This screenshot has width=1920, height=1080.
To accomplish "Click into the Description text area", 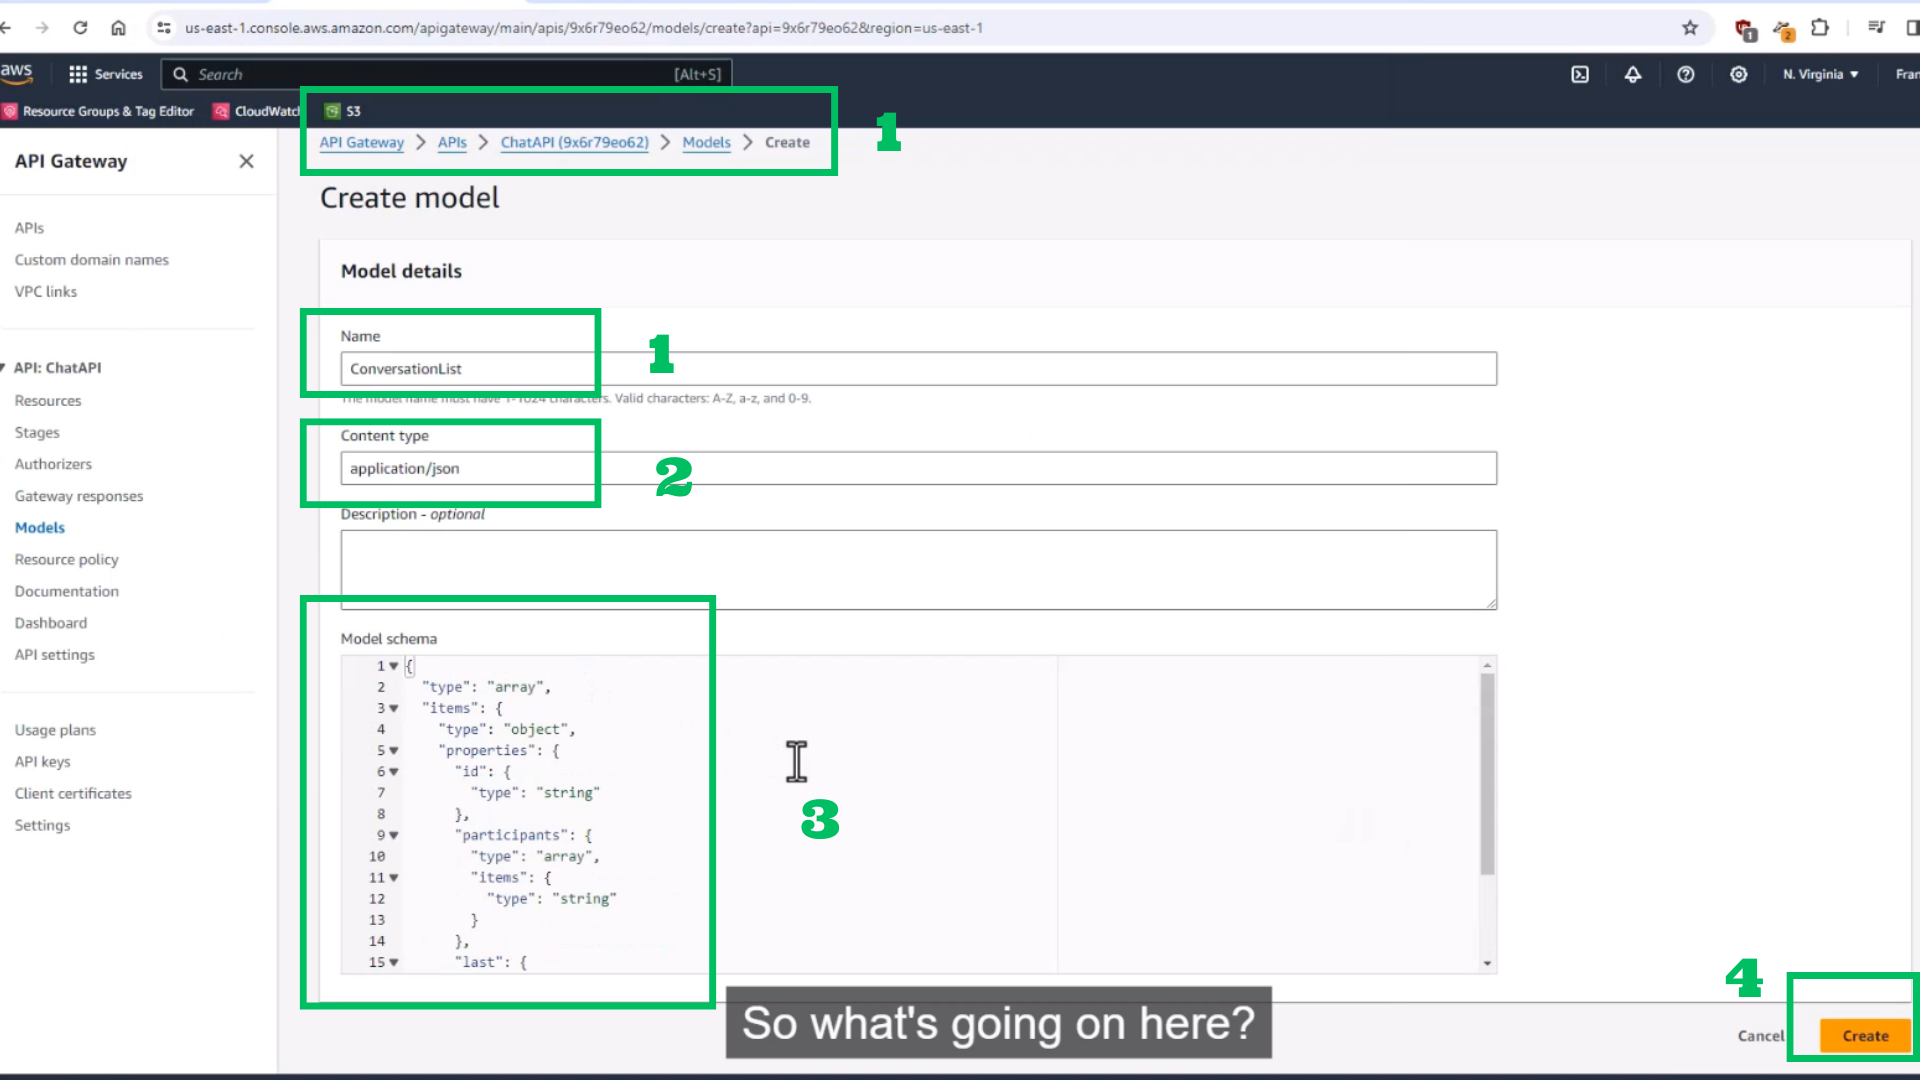I will pyautogui.click(x=918, y=569).
